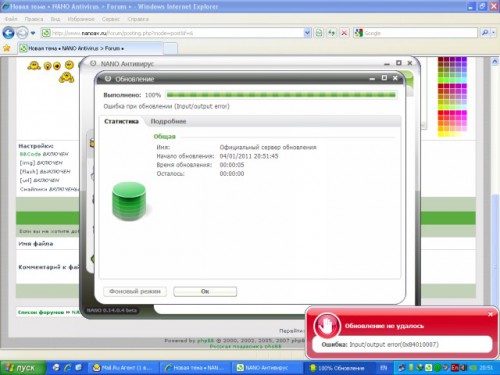500x375 pixels.
Task: Open the navigation history dropdown arrow
Action: point(33,33)
